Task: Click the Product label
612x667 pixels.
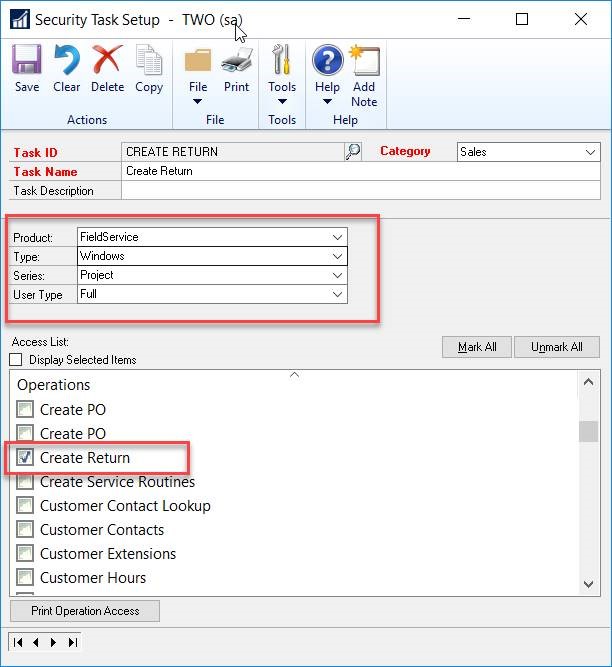Action: 33,237
